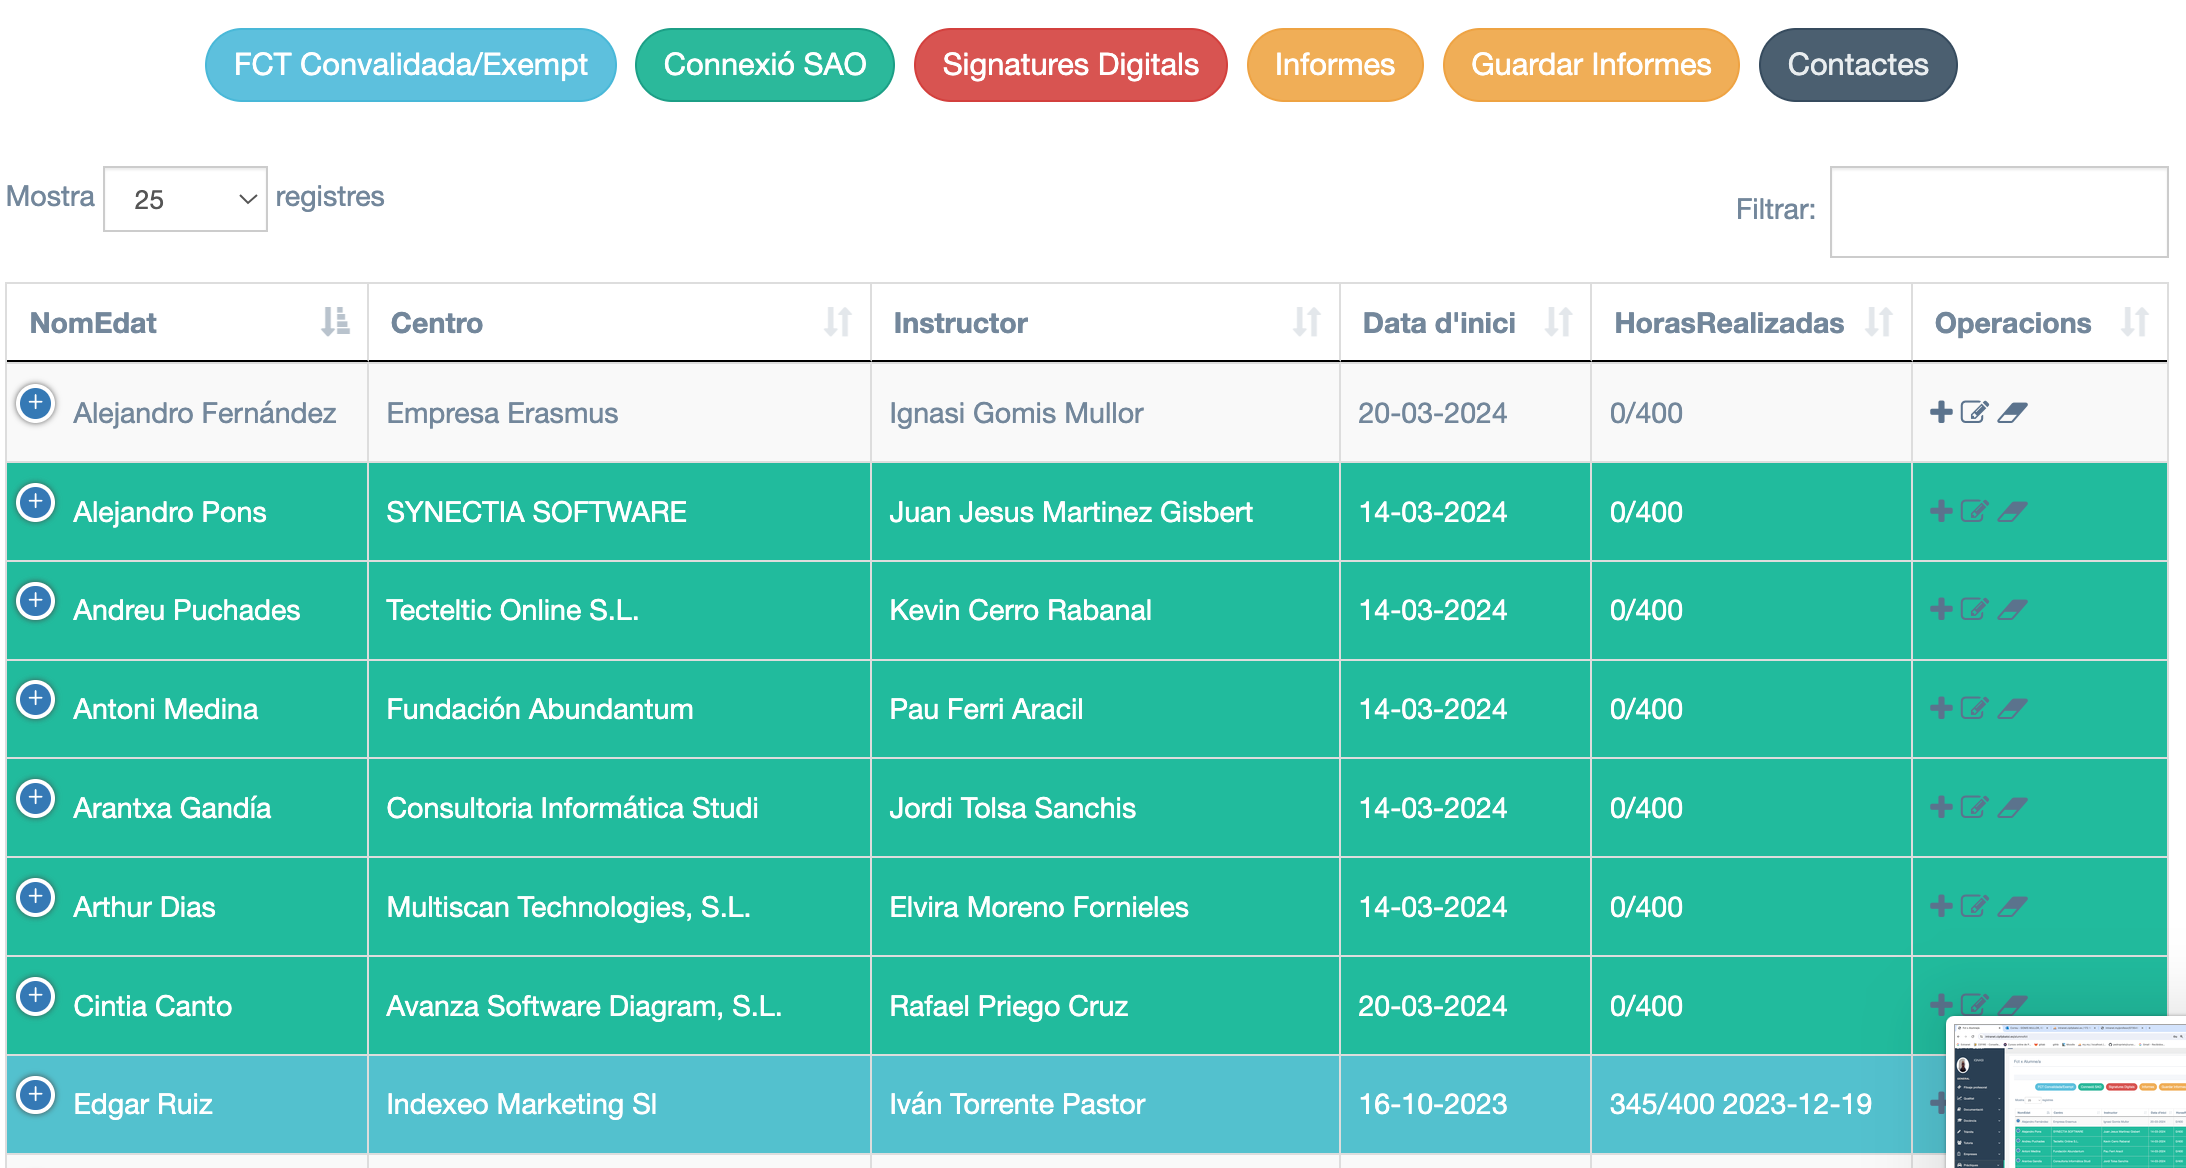The height and width of the screenshot is (1168, 2186).
Task: Click the eraser icon in Arthur Dias row
Action: coord(2012,906)
